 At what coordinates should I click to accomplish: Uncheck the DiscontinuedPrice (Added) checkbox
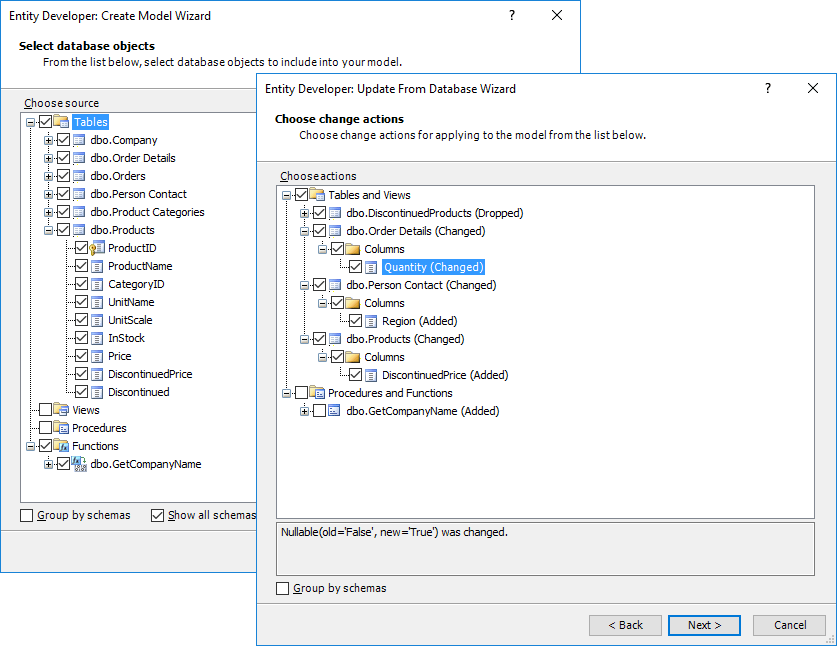click(355, 375)
